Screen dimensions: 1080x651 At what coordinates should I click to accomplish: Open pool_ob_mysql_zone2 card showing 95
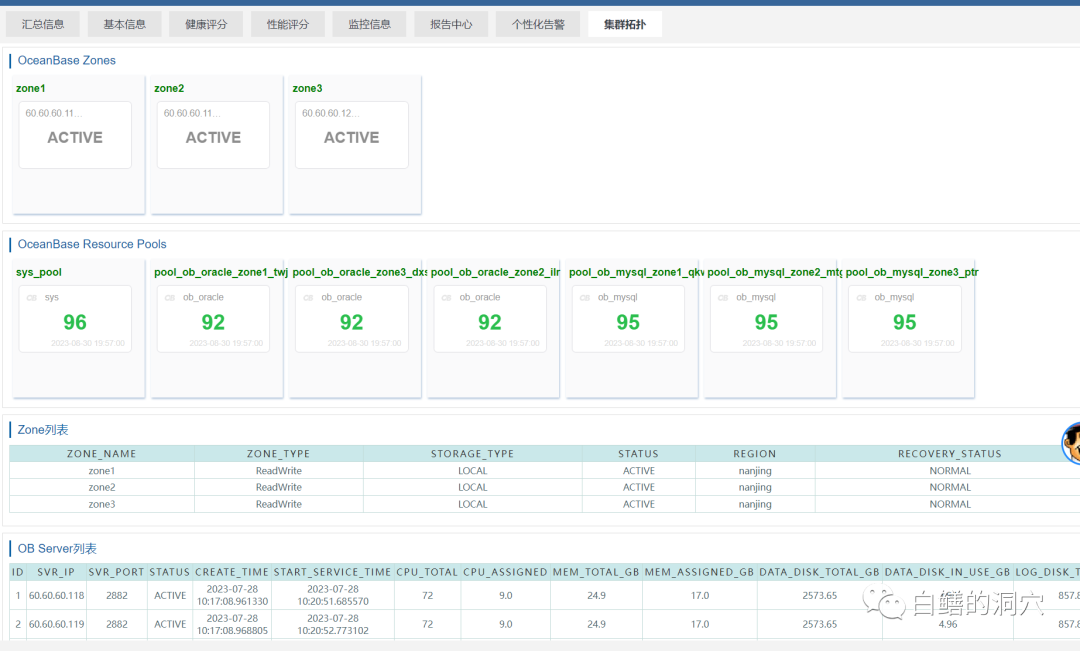pyautogui.click(x=767, y=319)
